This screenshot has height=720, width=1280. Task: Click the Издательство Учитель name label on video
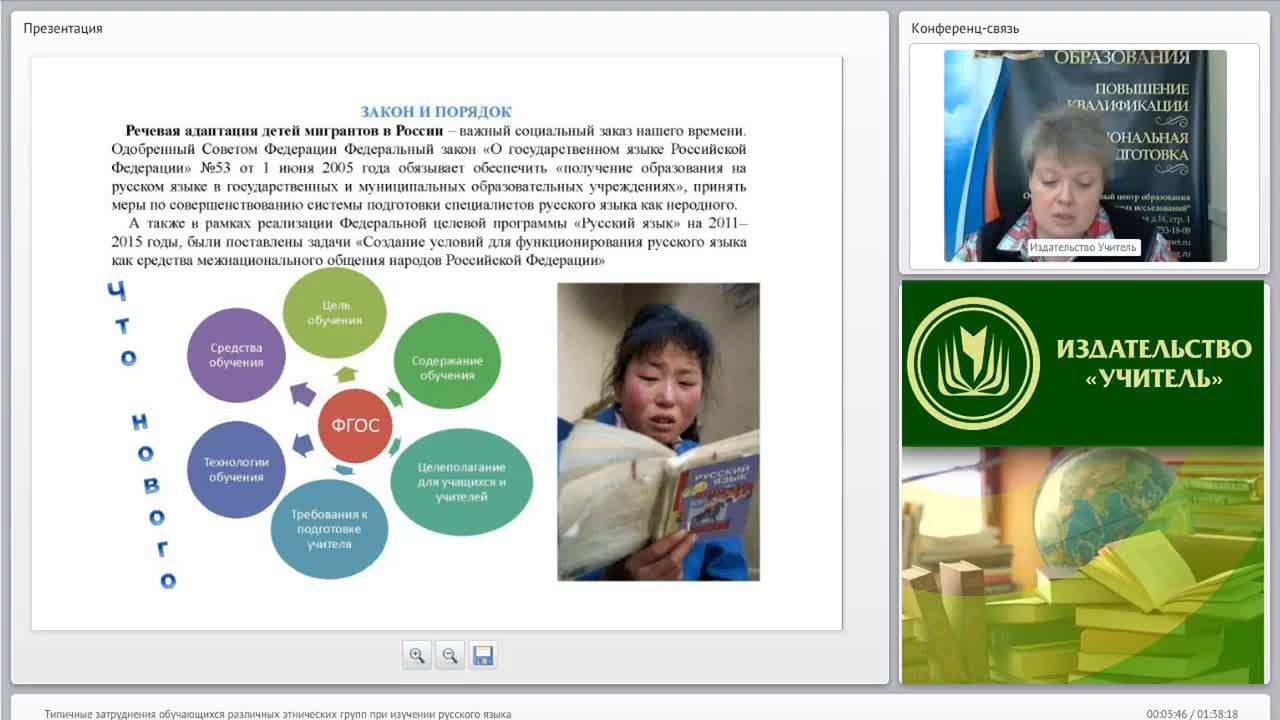[1083, 247]
